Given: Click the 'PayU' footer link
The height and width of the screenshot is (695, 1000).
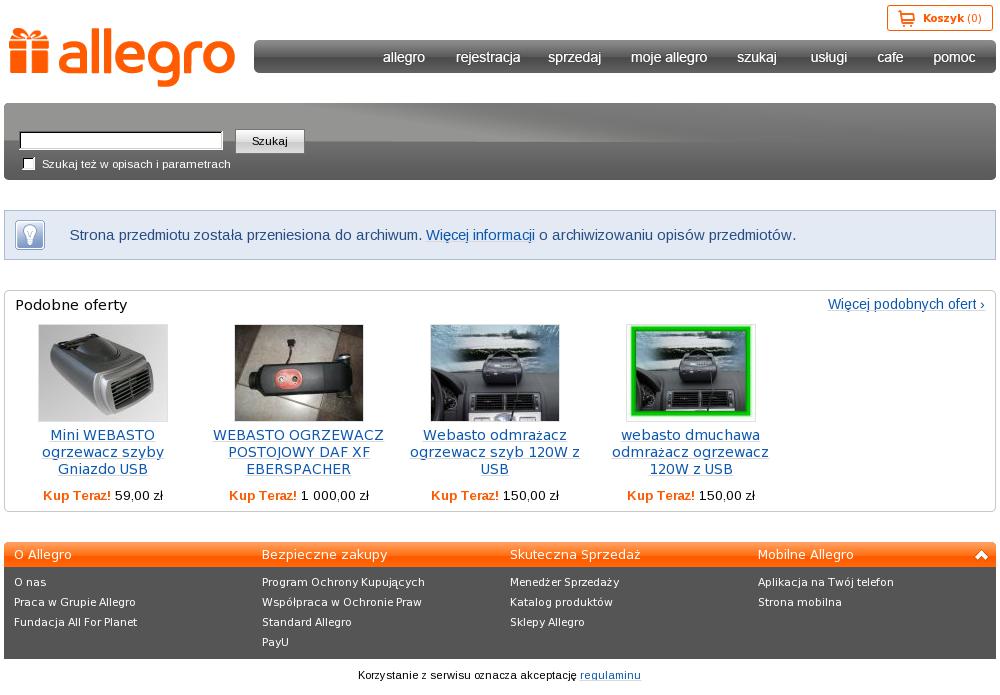Looking at the screenshot, I should (x=276, y=642).
